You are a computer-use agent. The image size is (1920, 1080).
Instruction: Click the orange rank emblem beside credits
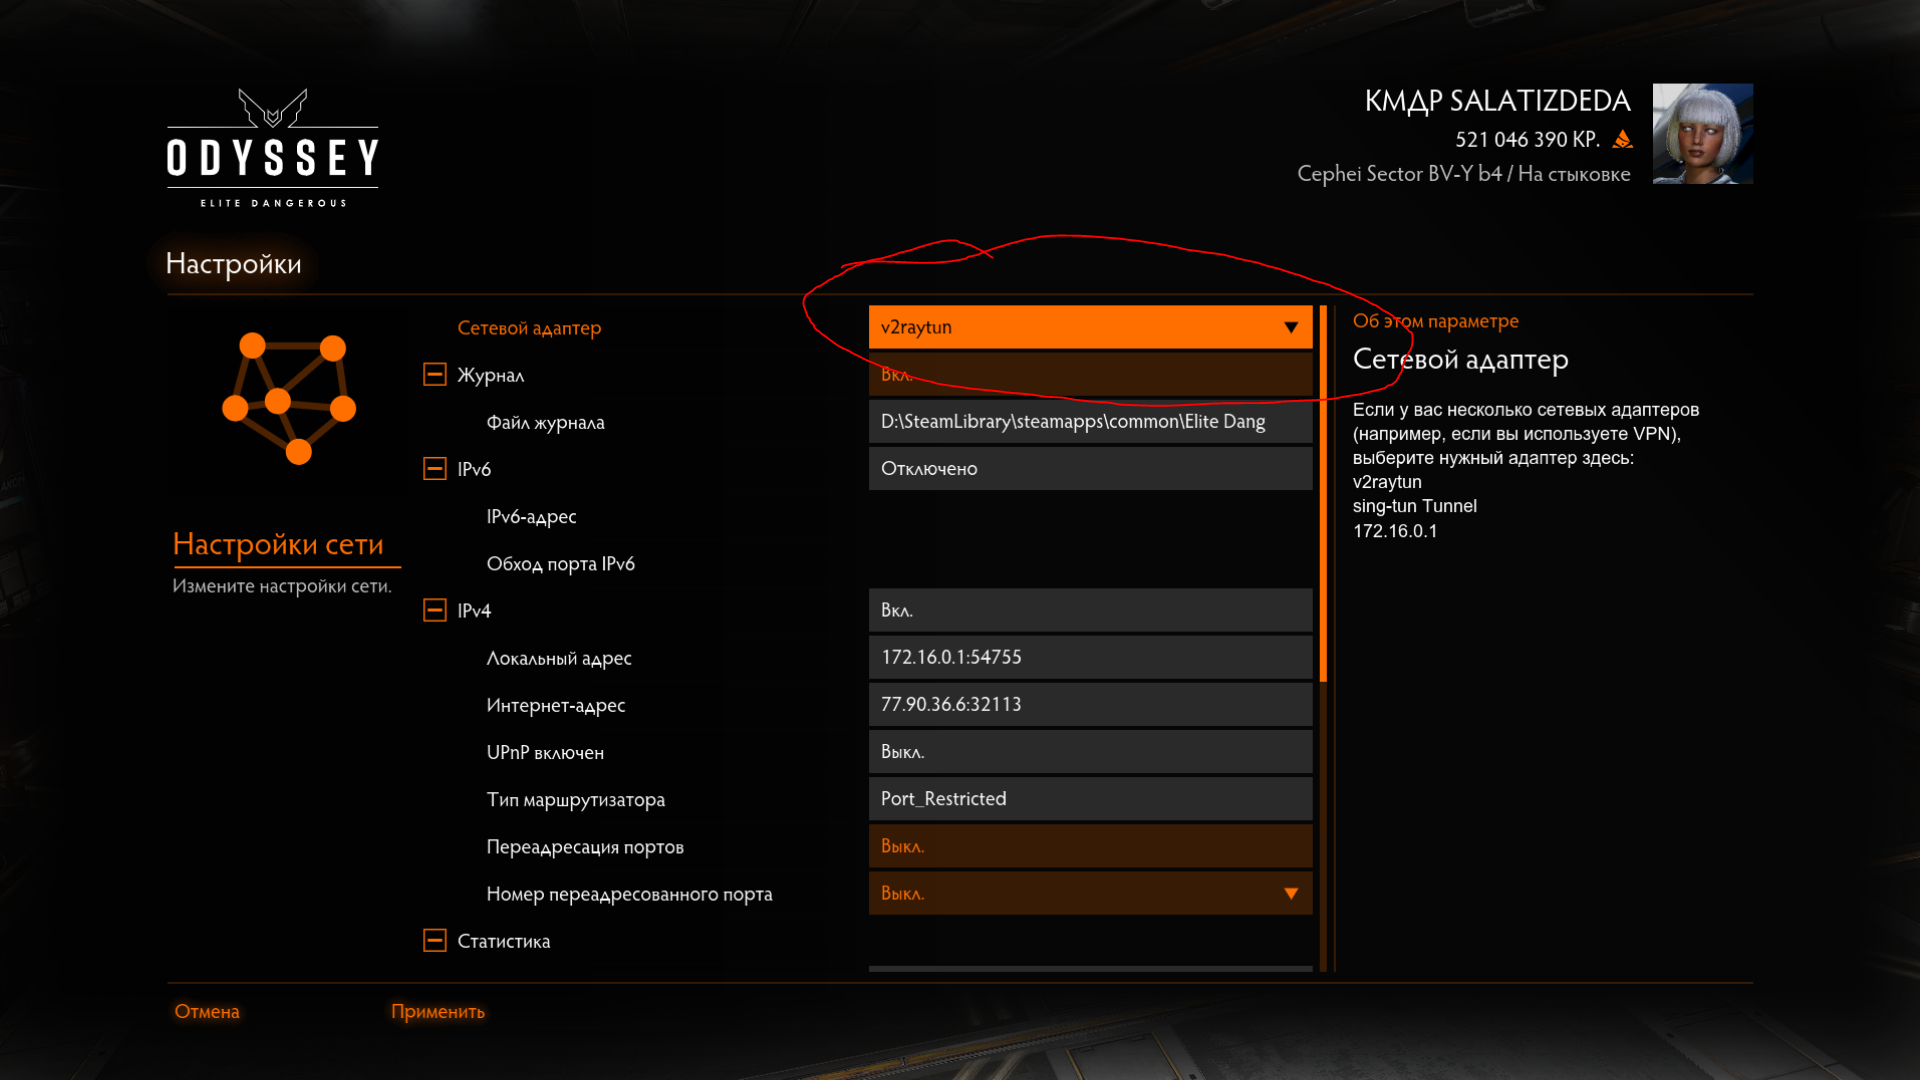point(1623,139)
